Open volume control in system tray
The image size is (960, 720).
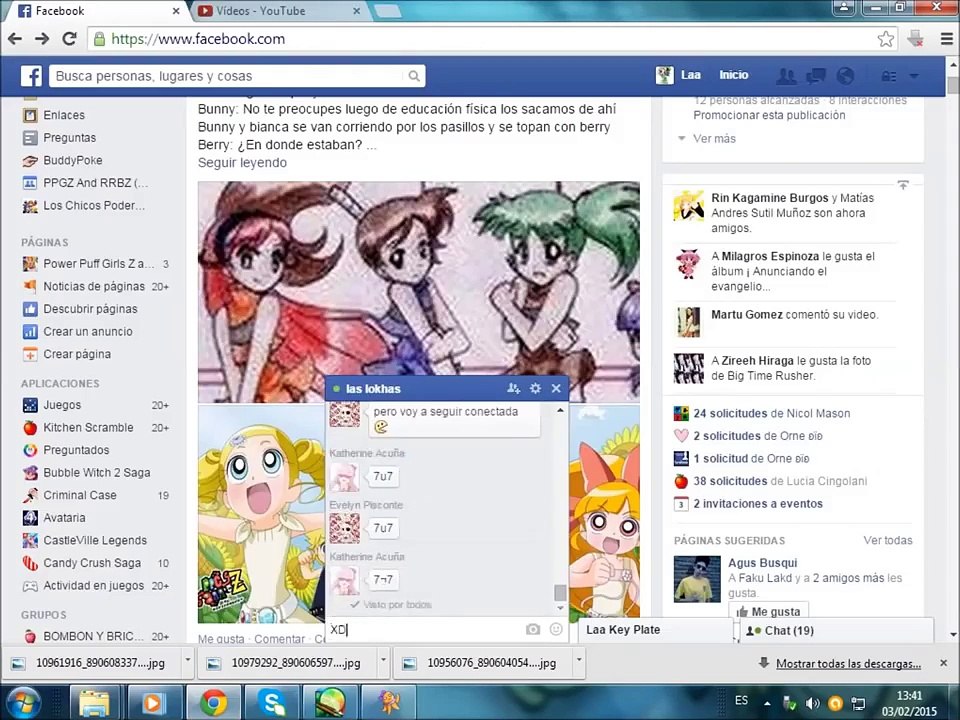(812, 703)
